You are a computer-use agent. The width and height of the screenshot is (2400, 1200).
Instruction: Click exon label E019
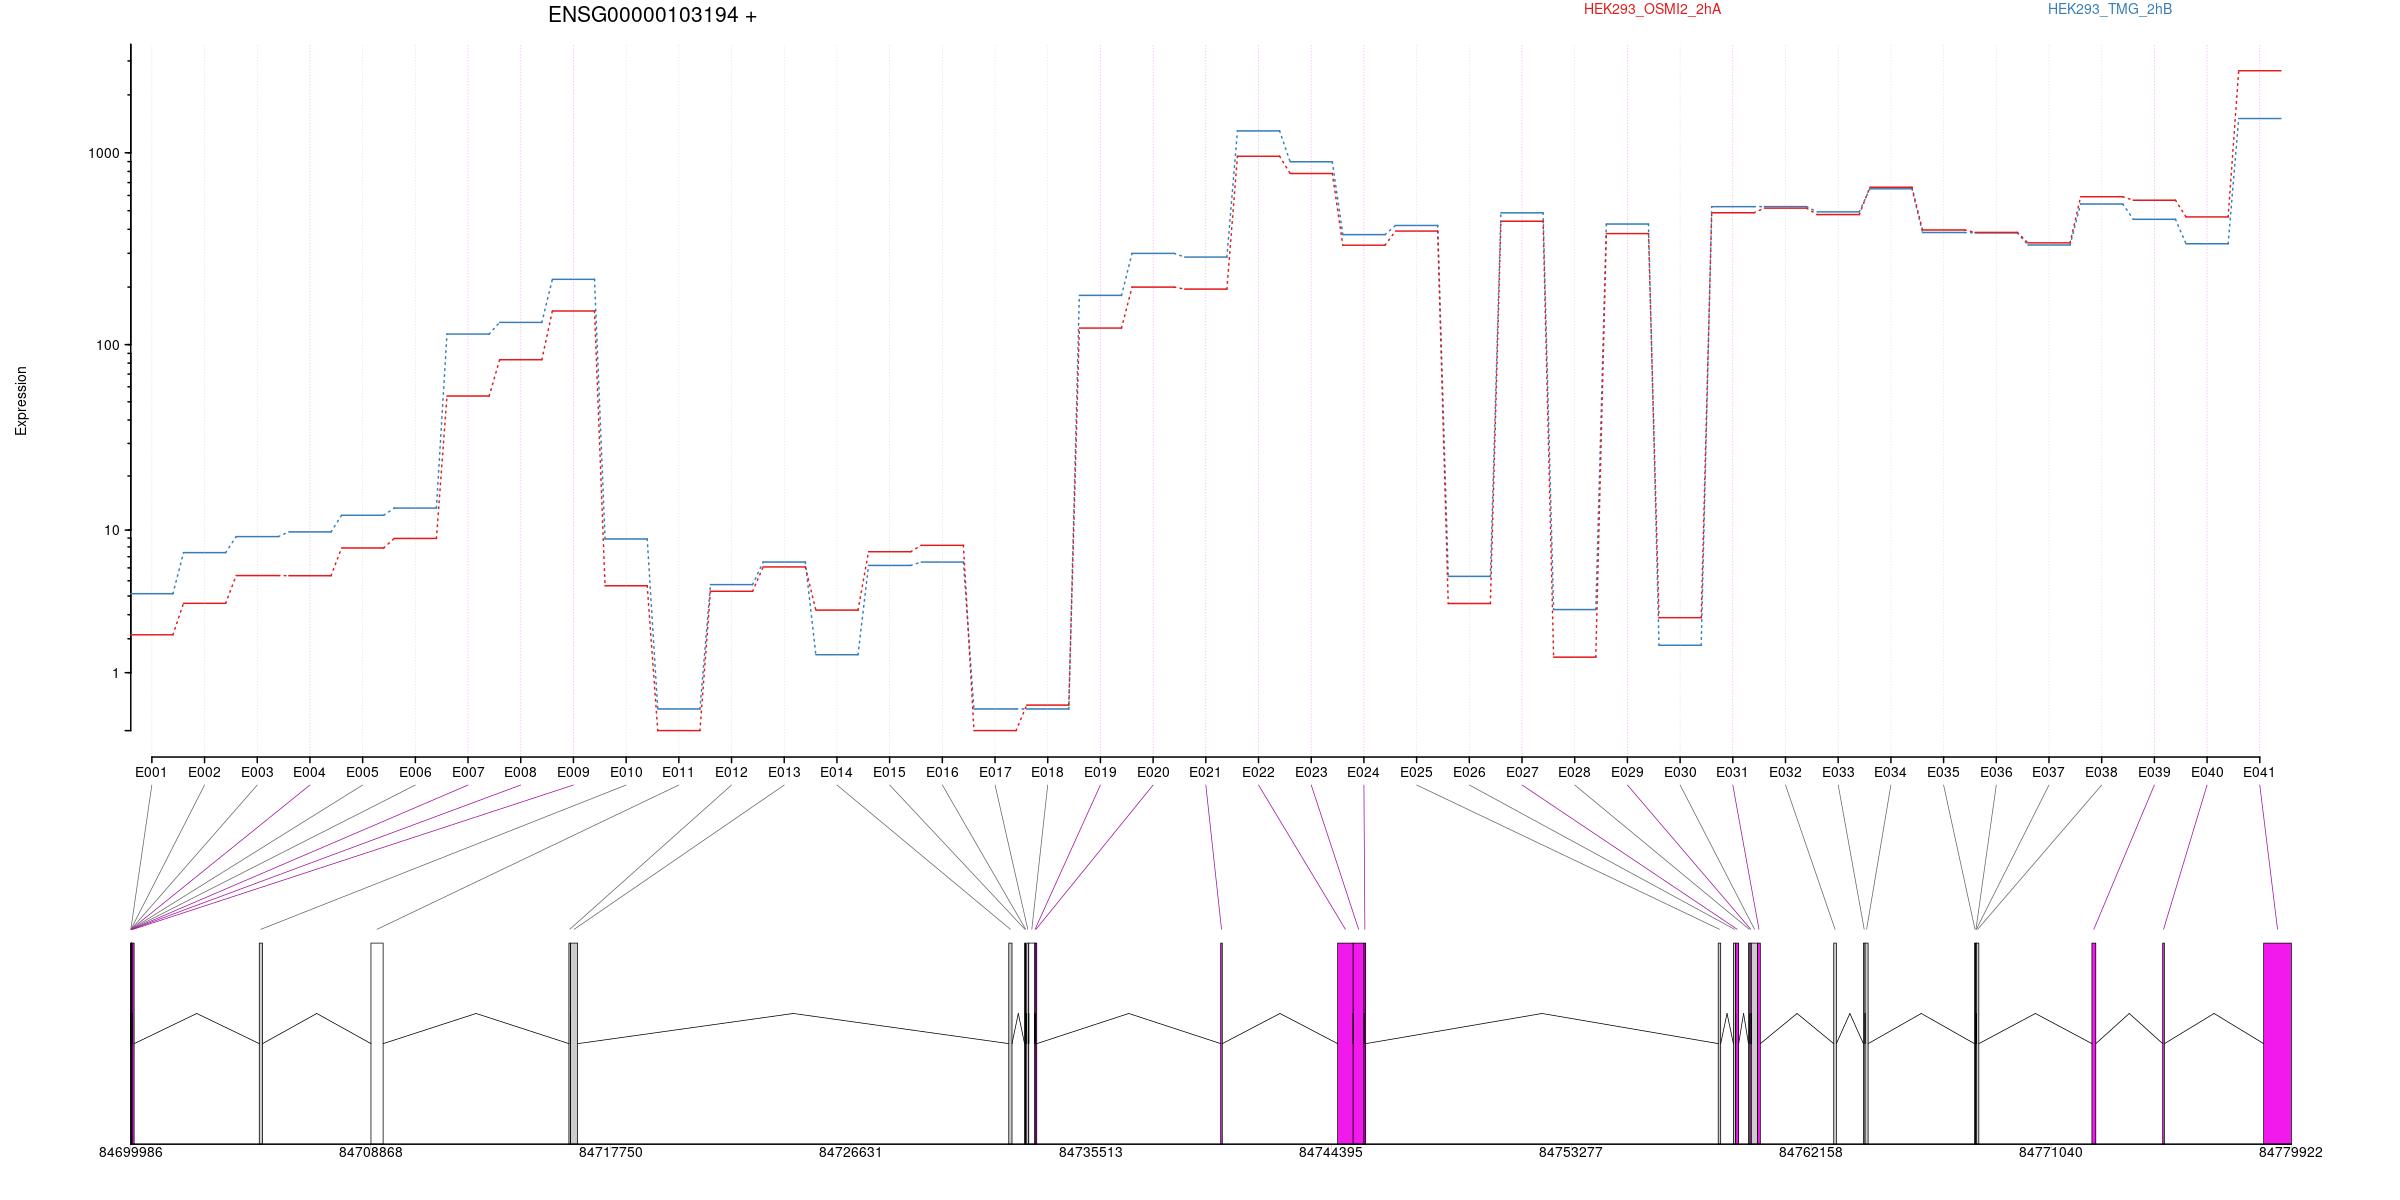pos(1100,772)
